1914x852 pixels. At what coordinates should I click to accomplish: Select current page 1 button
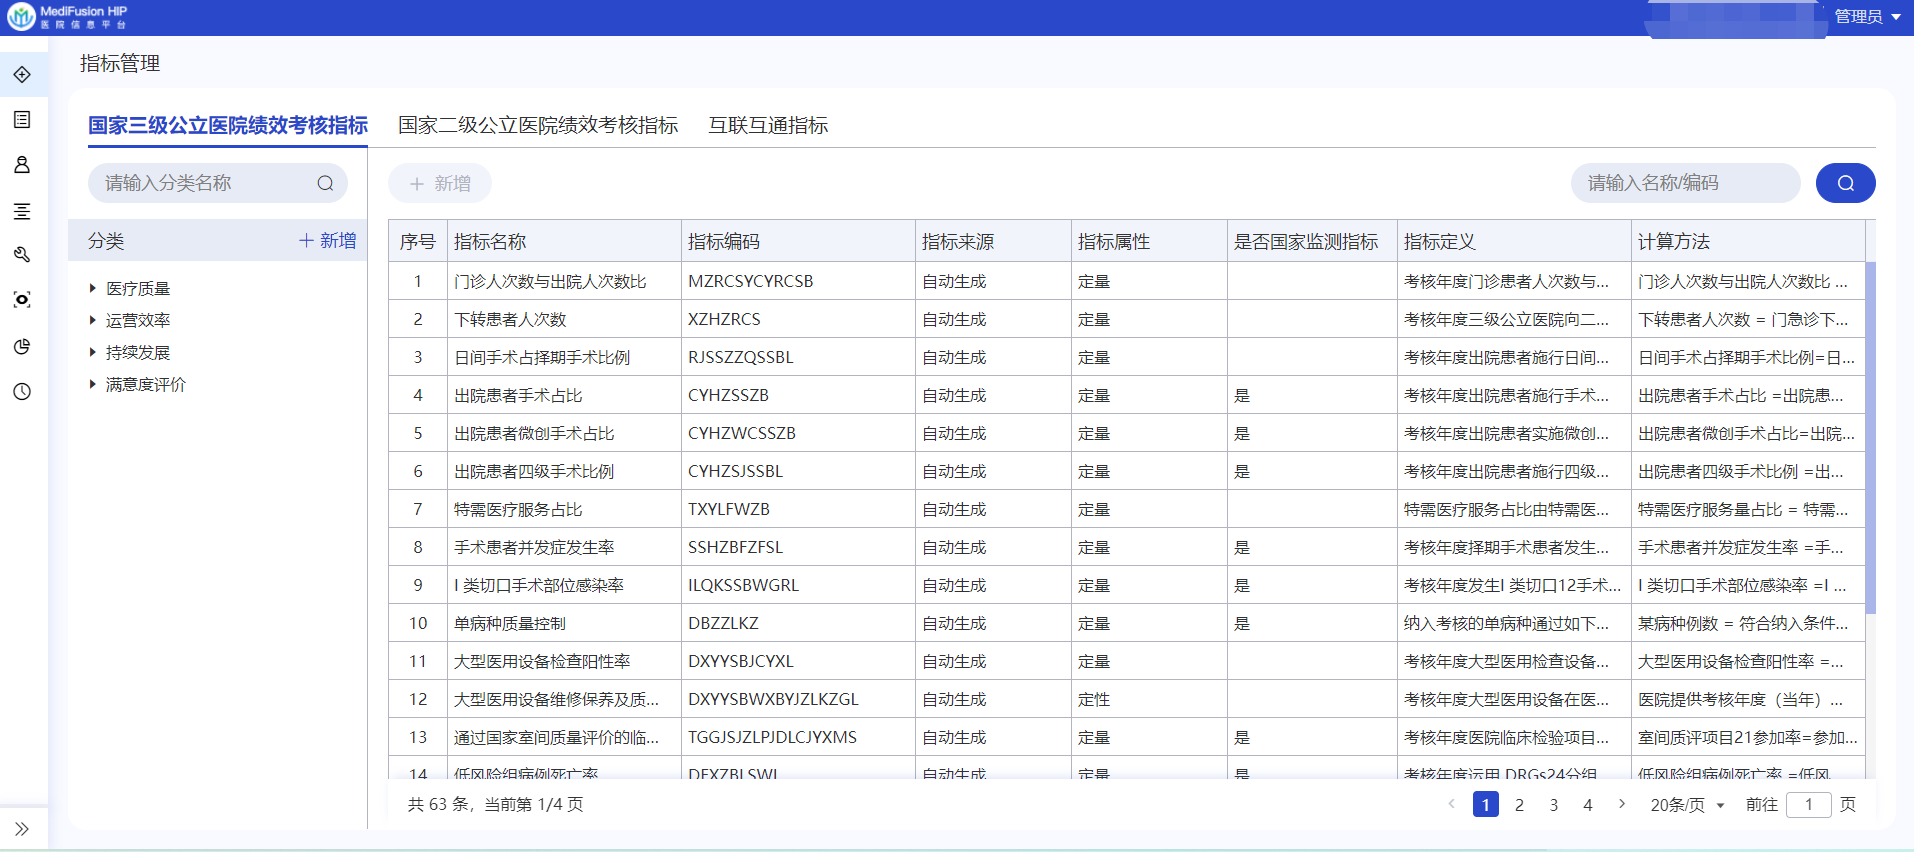[x=1485, y=805]
